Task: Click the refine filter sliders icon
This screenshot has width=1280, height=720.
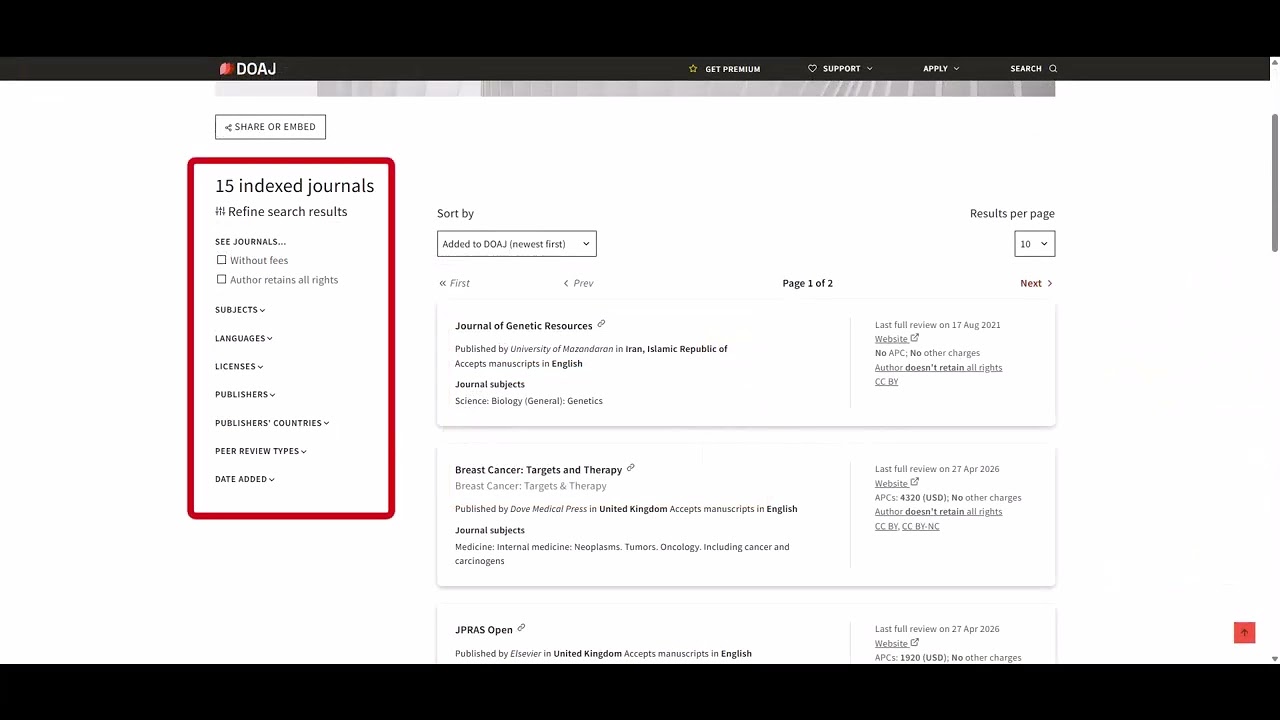Action: 220,212
